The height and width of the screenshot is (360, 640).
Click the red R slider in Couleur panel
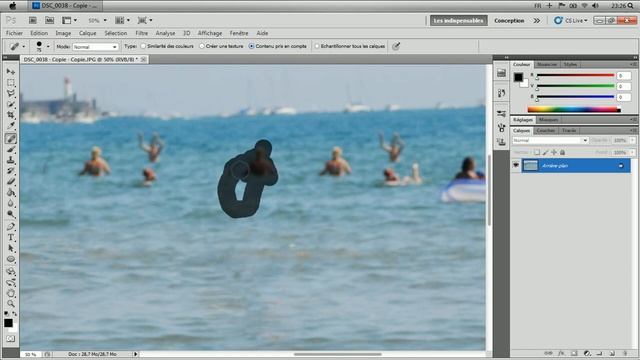coord(576,76)
